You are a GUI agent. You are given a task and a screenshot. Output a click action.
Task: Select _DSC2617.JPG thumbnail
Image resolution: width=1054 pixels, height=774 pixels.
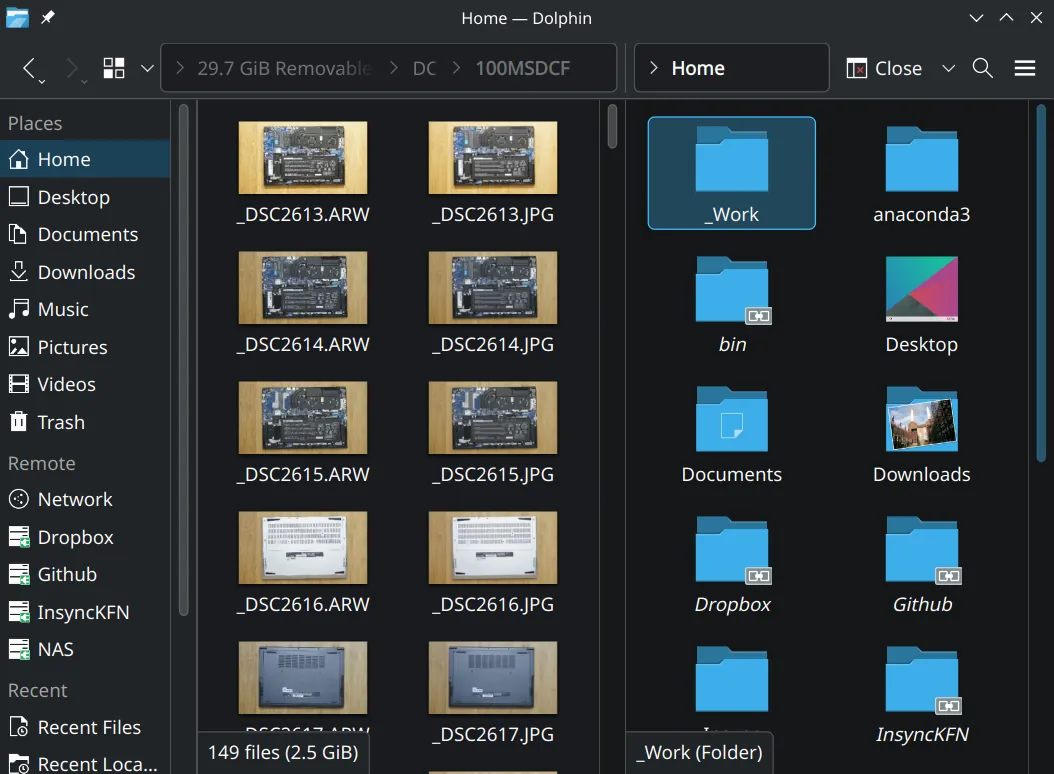pos(493,677)
